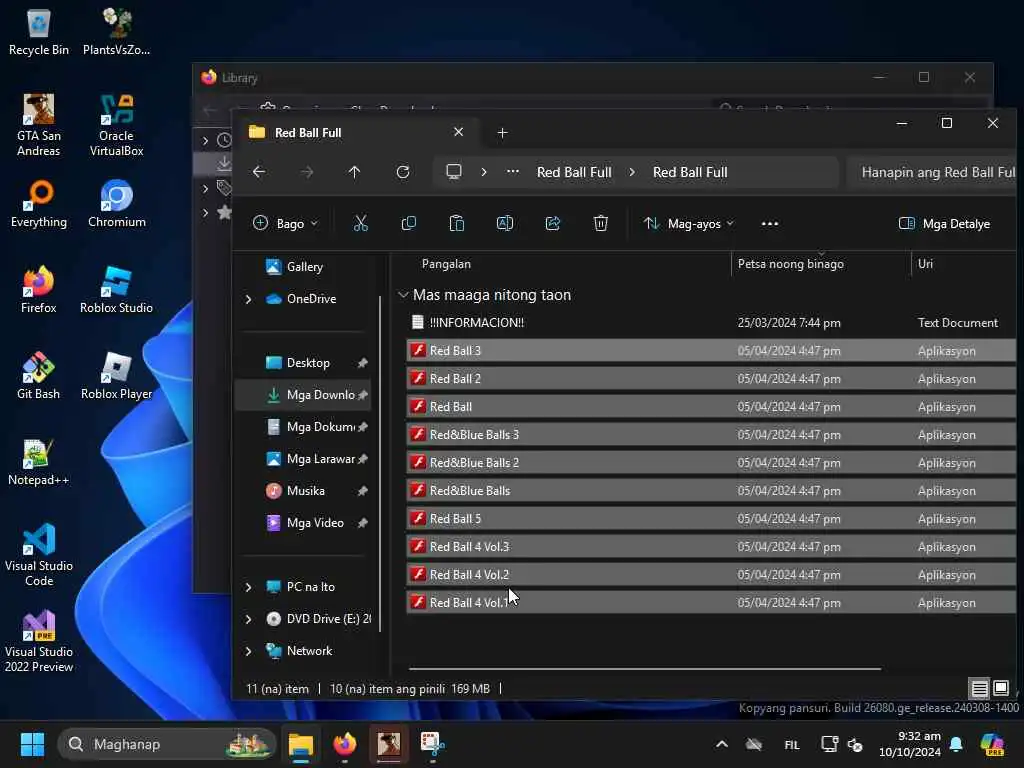Open the Mag-ayos sort dropdown

tap(688, 223)
